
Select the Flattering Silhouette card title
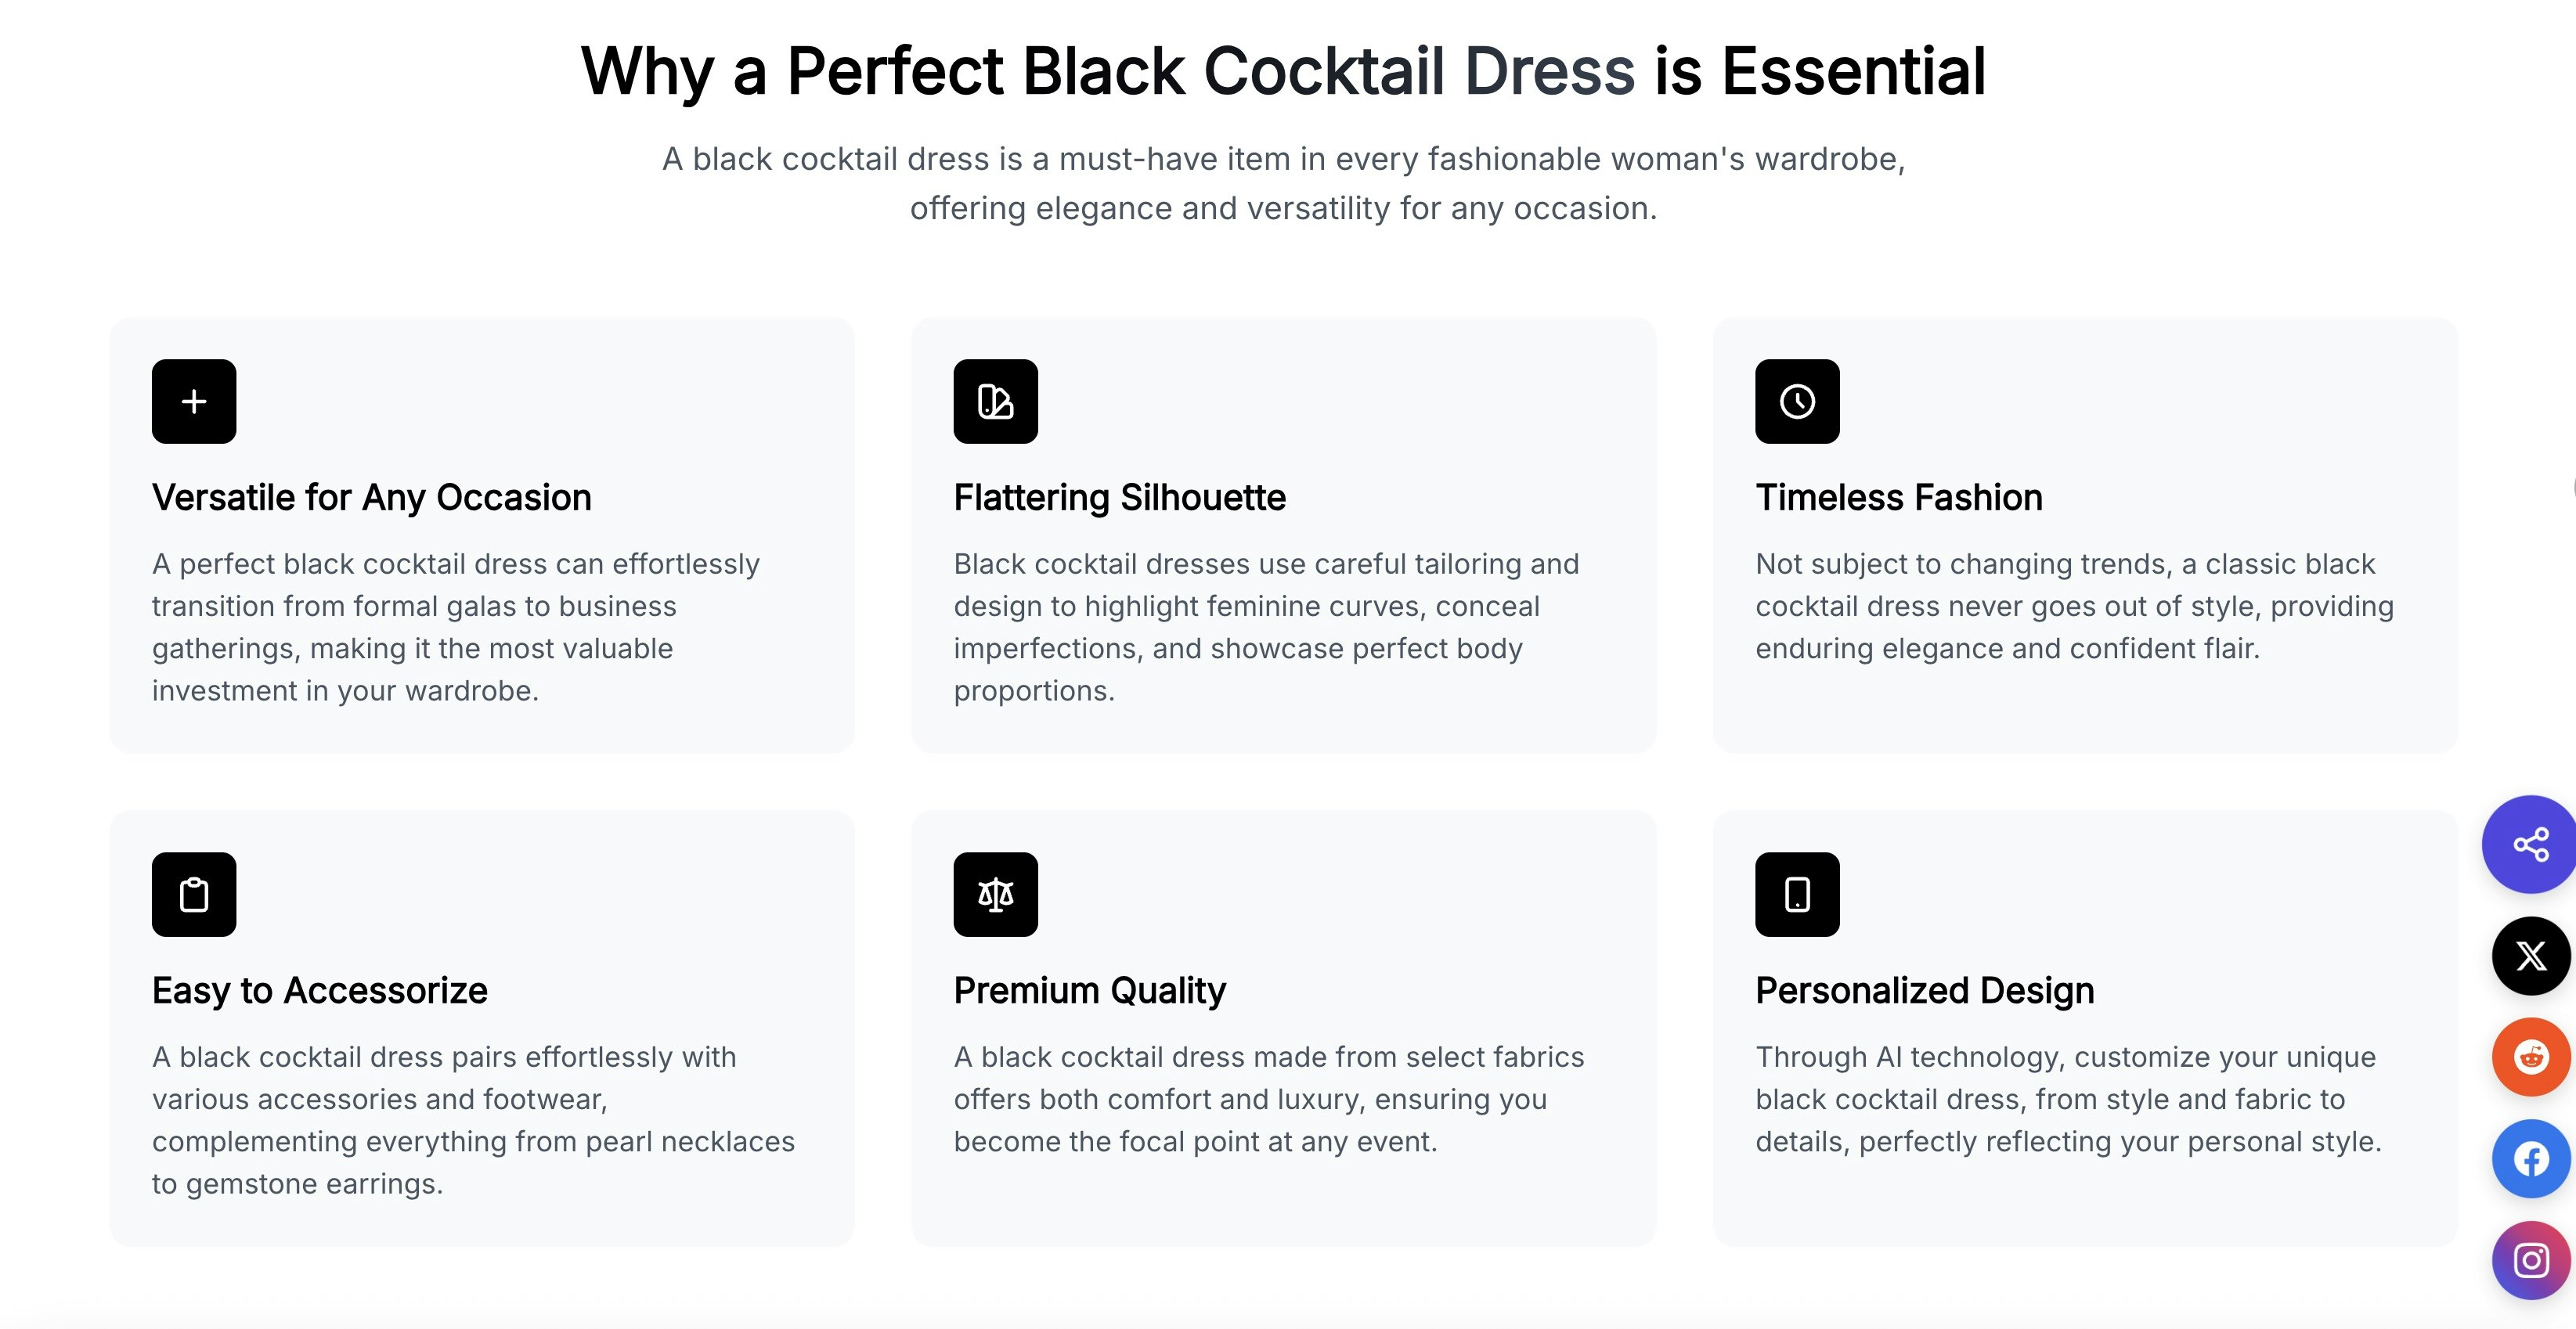1119,497
